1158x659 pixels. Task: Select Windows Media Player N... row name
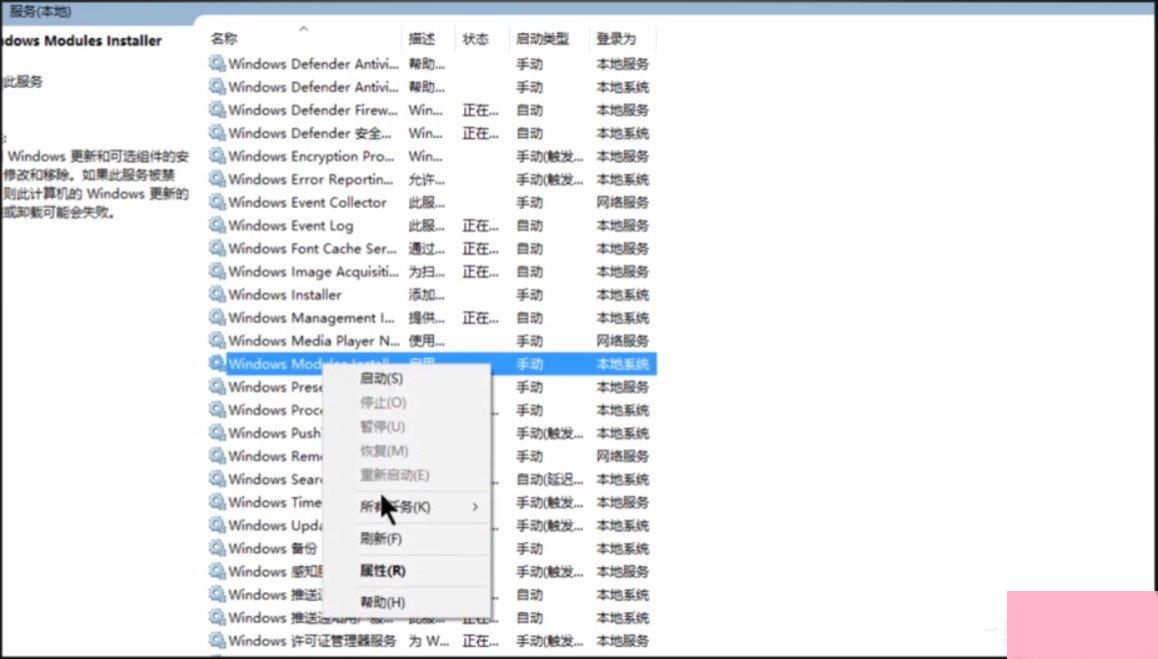[314, 341]
